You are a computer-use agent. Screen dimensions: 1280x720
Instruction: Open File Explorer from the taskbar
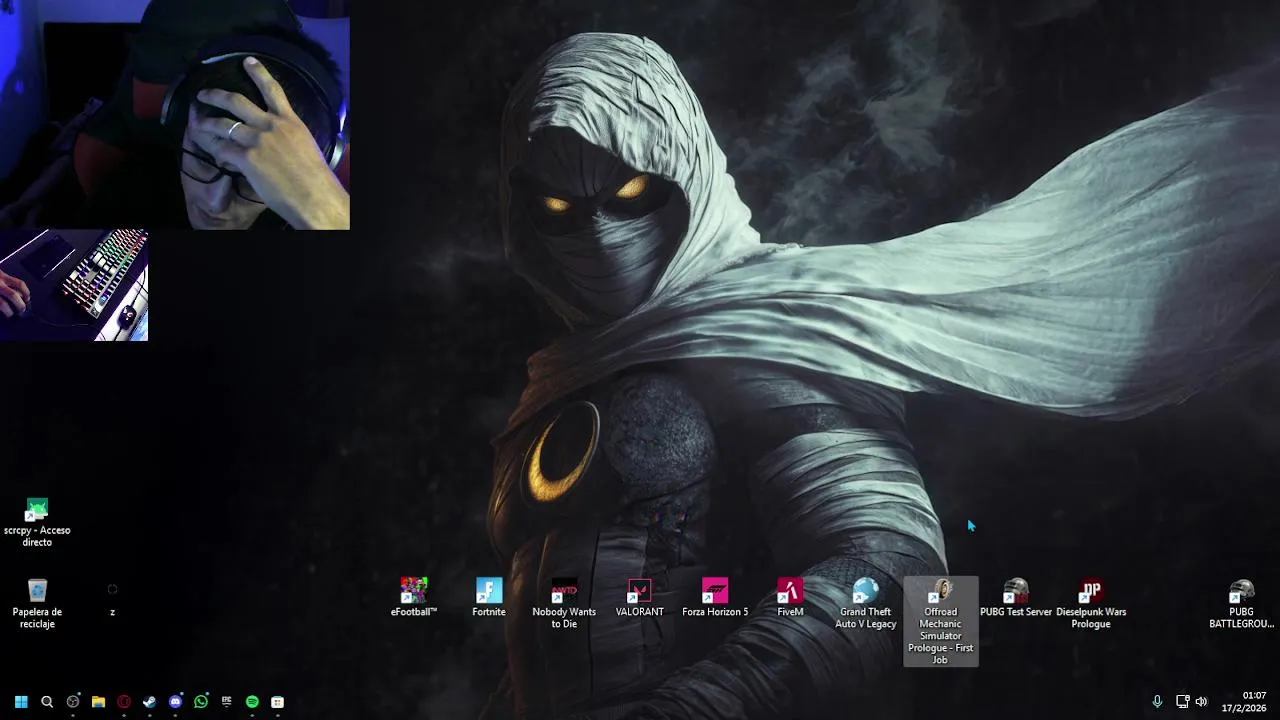pyautogui.click(x=98, y=702)
